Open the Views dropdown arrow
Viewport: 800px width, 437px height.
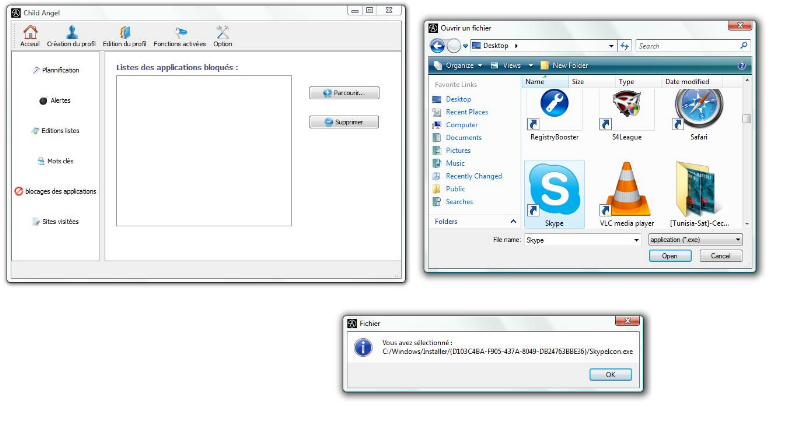(x=531, y=65)
